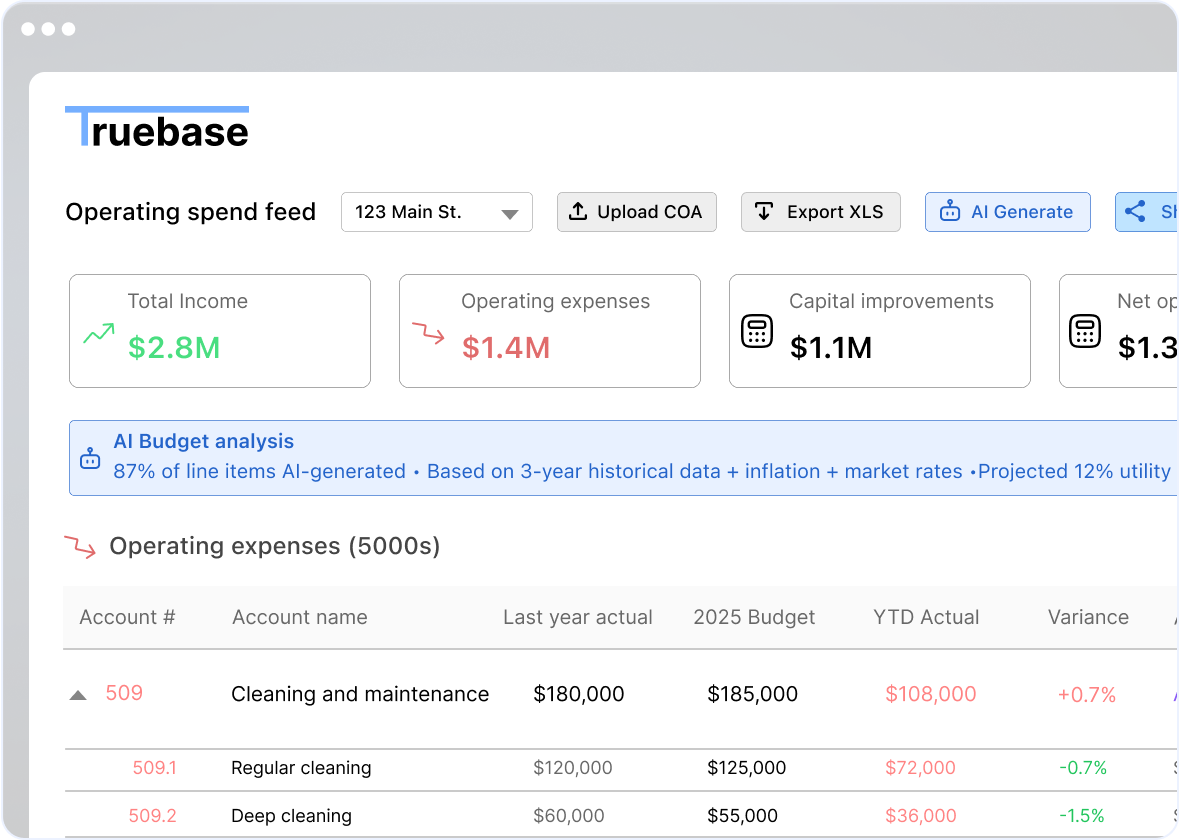The image size is (1180, 840).
Task: Click the download icon in Export XLS
Action: click(764, 212)
